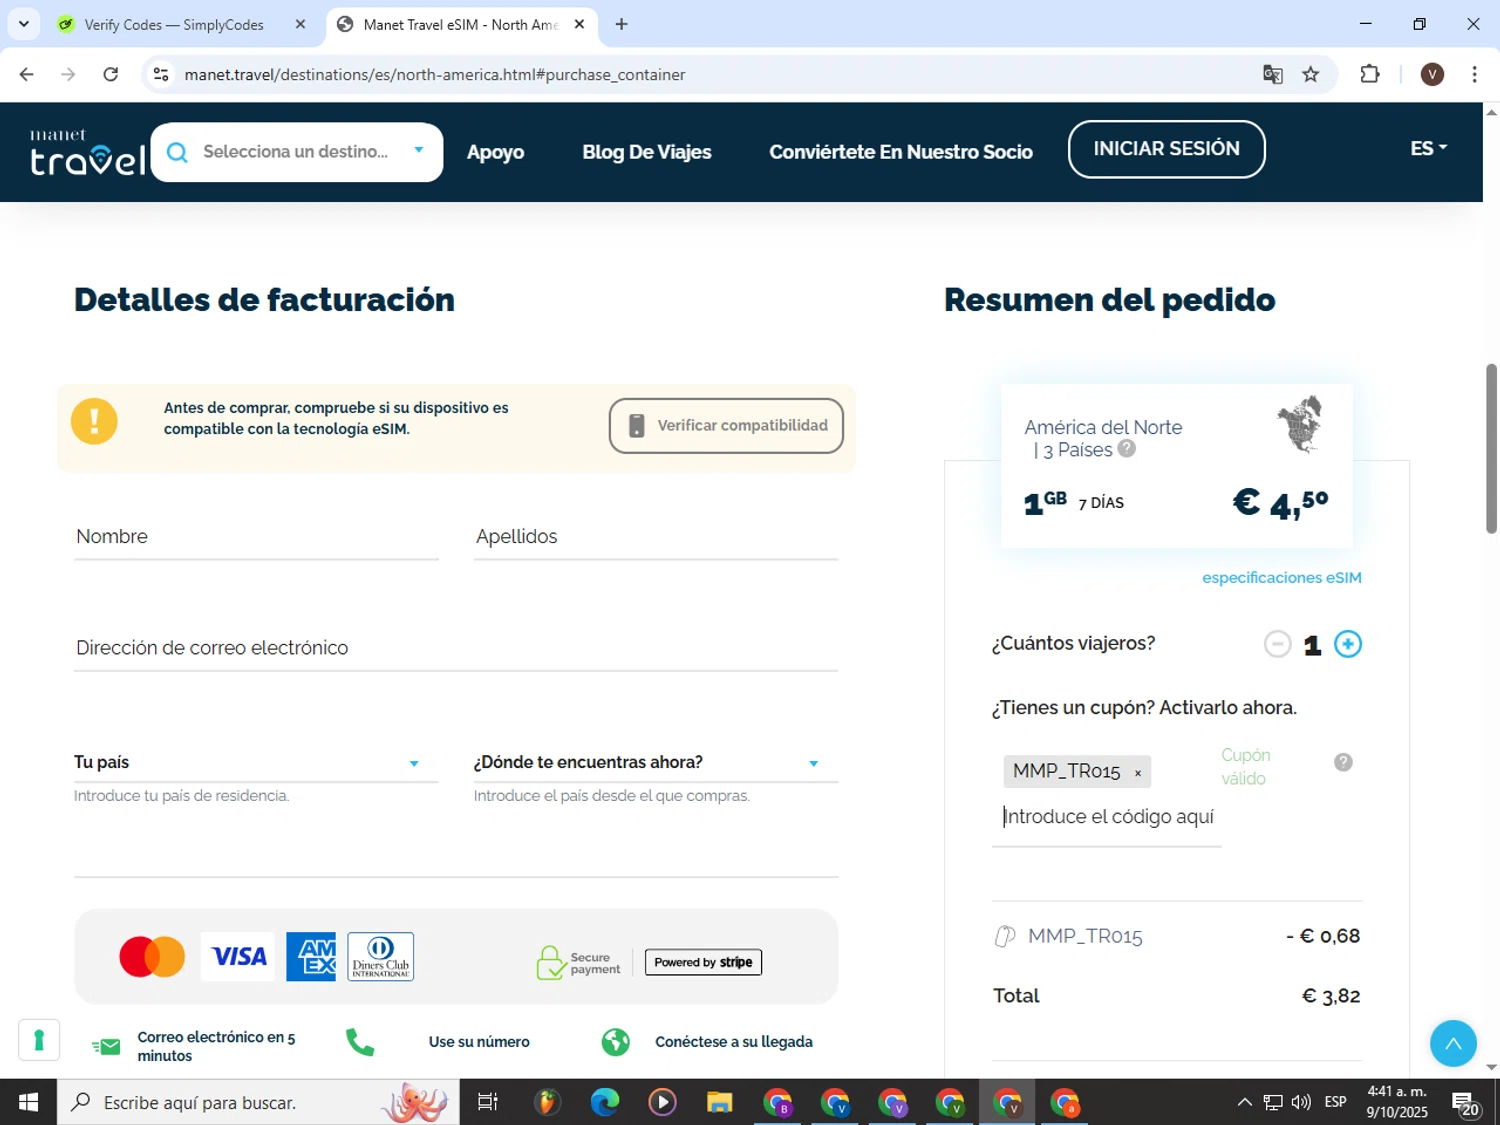Click the green accessibility widget icon
Image resolution: width=1500 pixels, height=1125 pixels.
[39, 1040]
